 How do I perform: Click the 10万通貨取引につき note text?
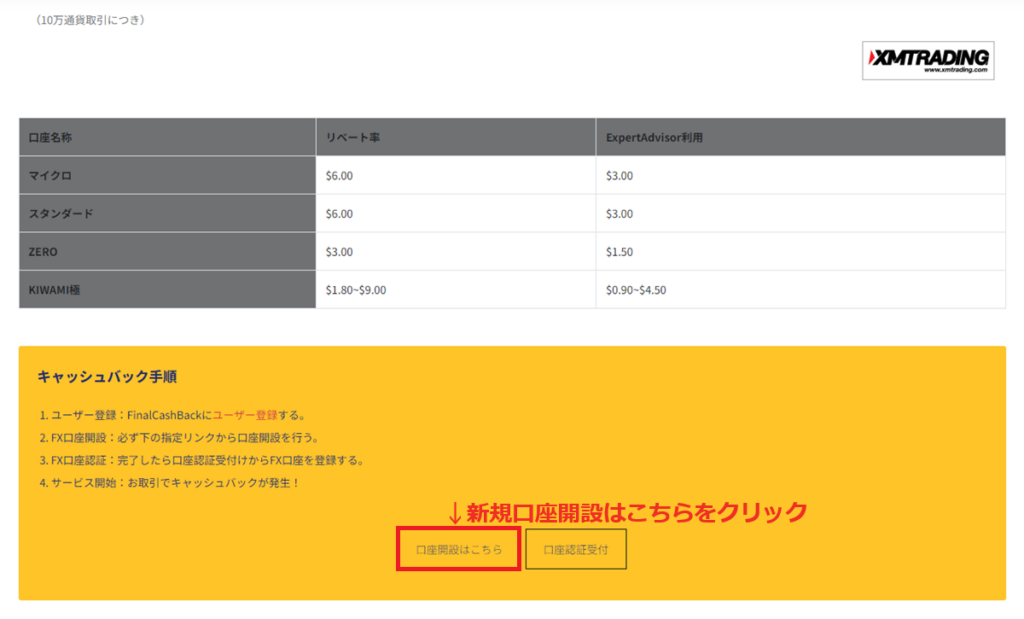pos(89,17)
